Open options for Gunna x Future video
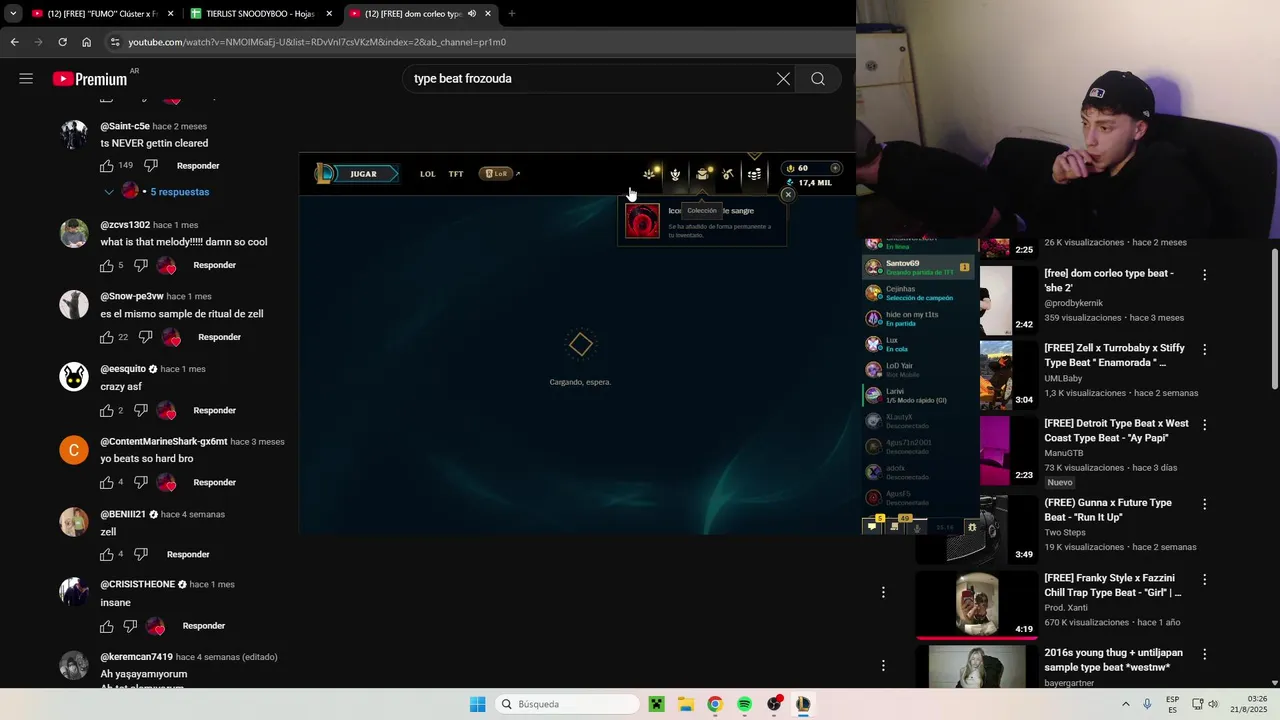The image size is (1280, 720). tap(1205, 504)
